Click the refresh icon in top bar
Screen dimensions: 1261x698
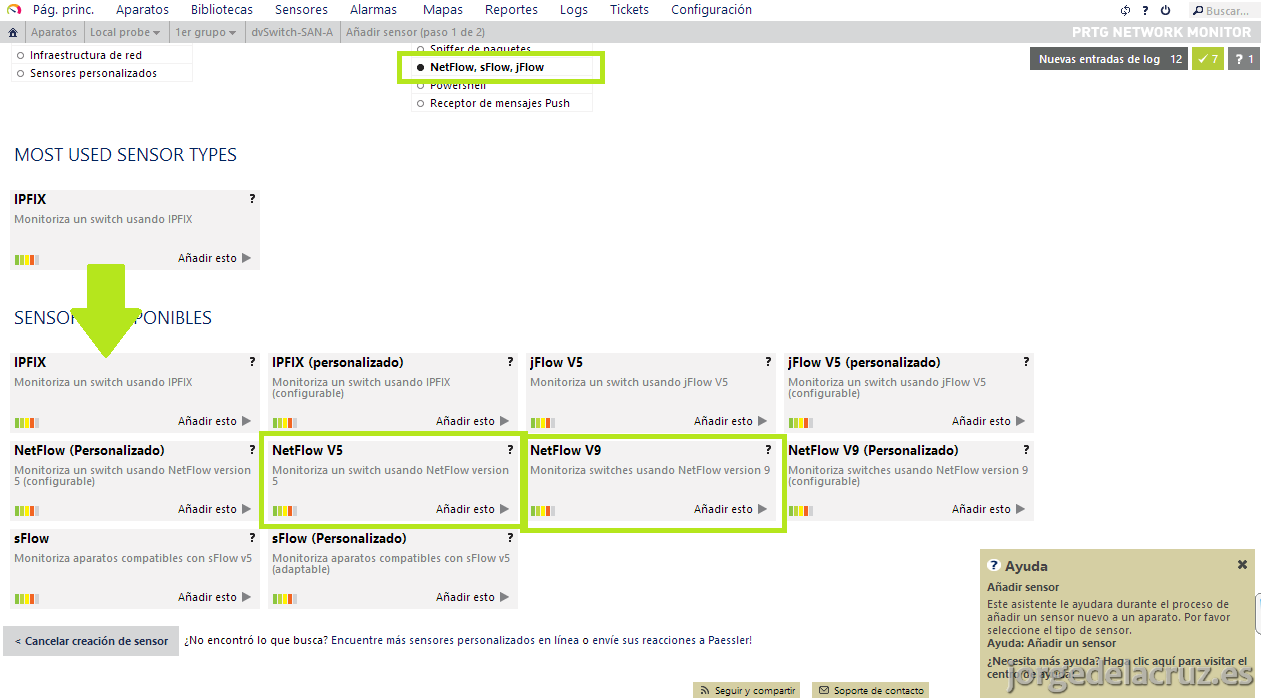[1125, 10]
